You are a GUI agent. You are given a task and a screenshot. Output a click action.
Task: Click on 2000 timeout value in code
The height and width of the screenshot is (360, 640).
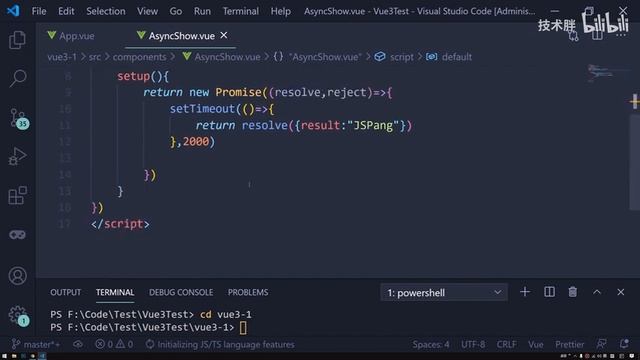coord(196,142)
